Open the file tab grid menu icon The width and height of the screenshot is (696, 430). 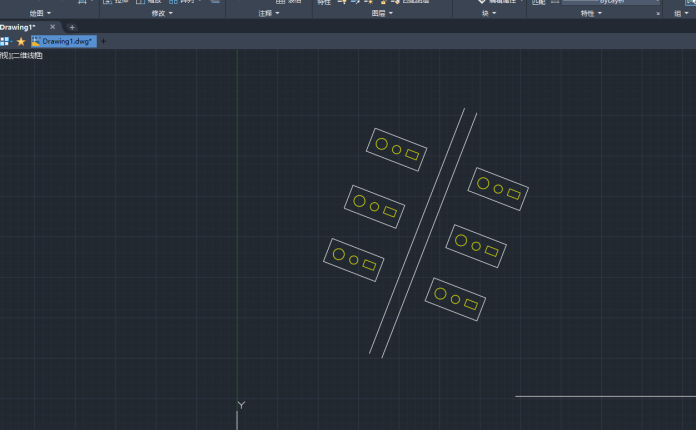(x=5, y=41)
